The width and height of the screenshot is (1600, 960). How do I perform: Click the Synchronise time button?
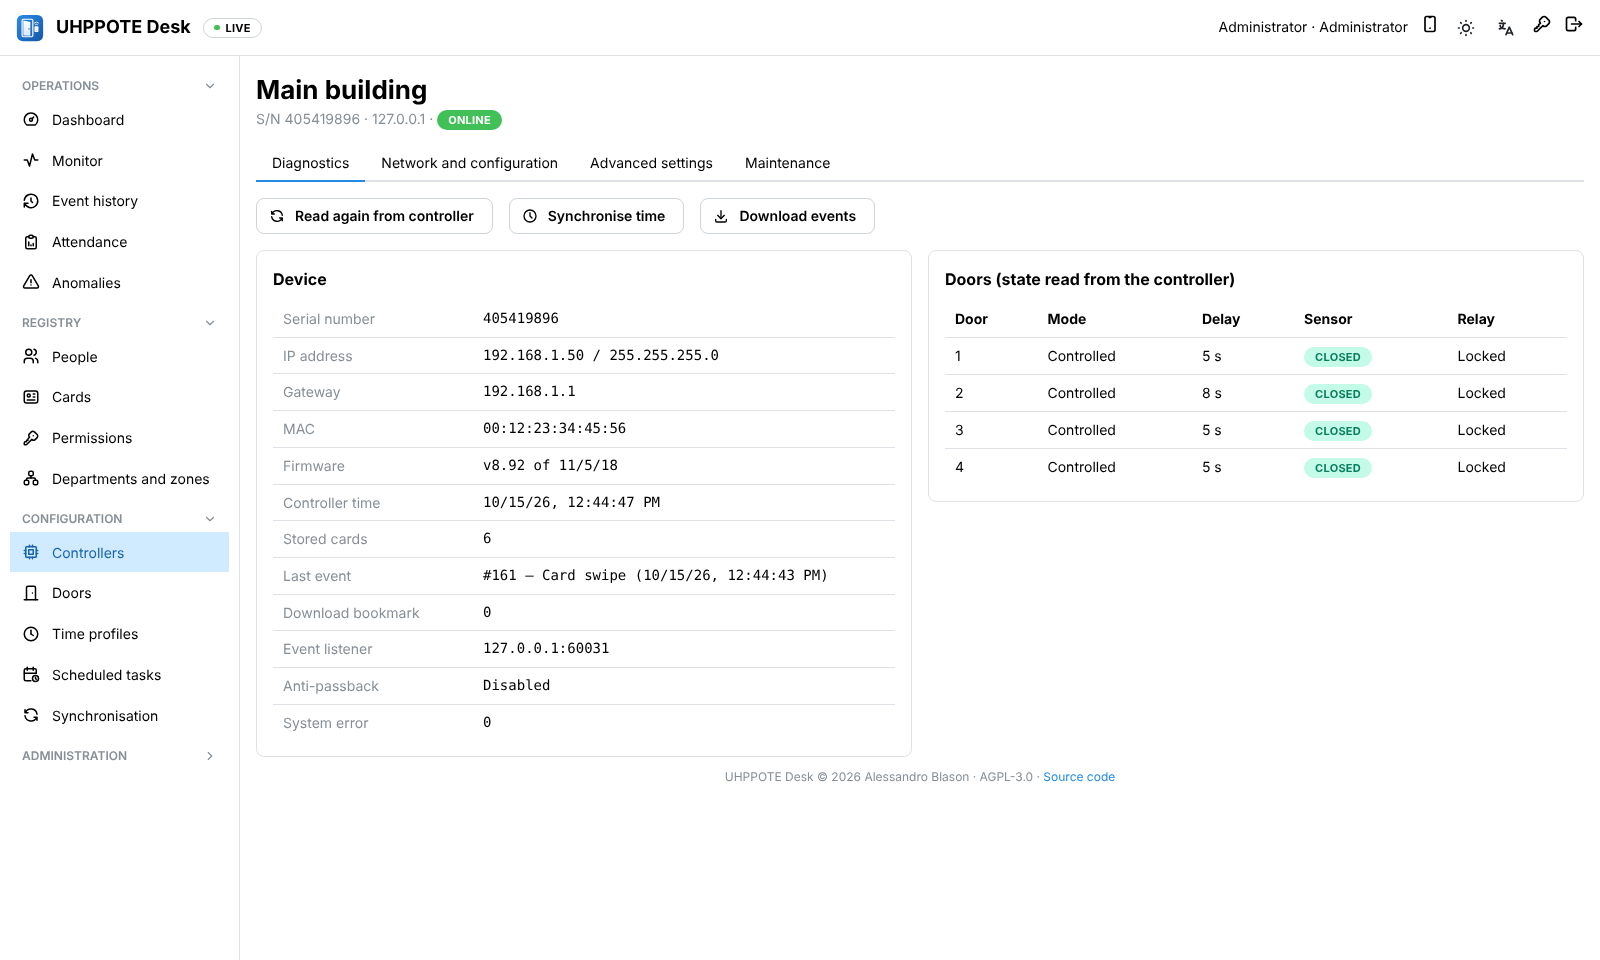pyautogui.click(x=596, y=216)
